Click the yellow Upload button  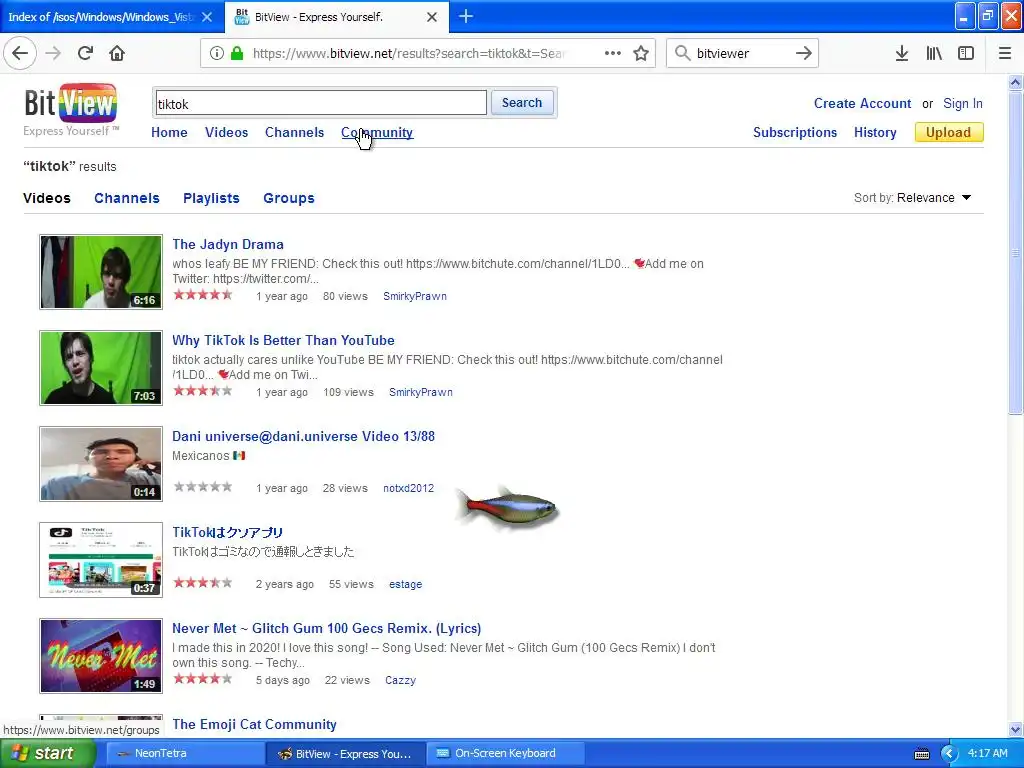point(949,133)
